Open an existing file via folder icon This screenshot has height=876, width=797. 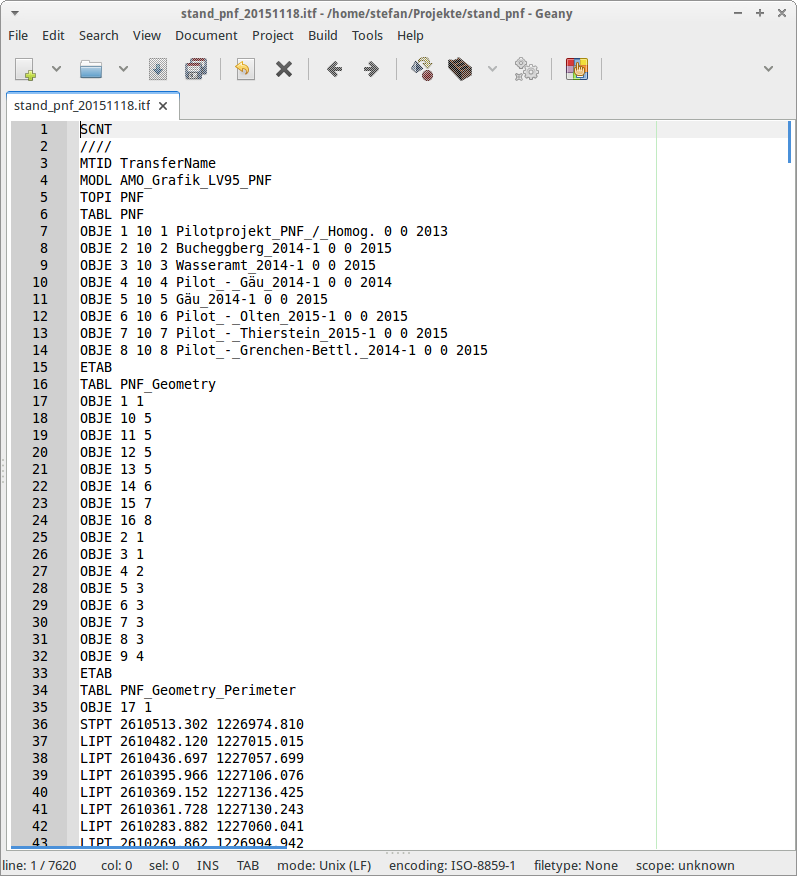click(x=91, y=69)
